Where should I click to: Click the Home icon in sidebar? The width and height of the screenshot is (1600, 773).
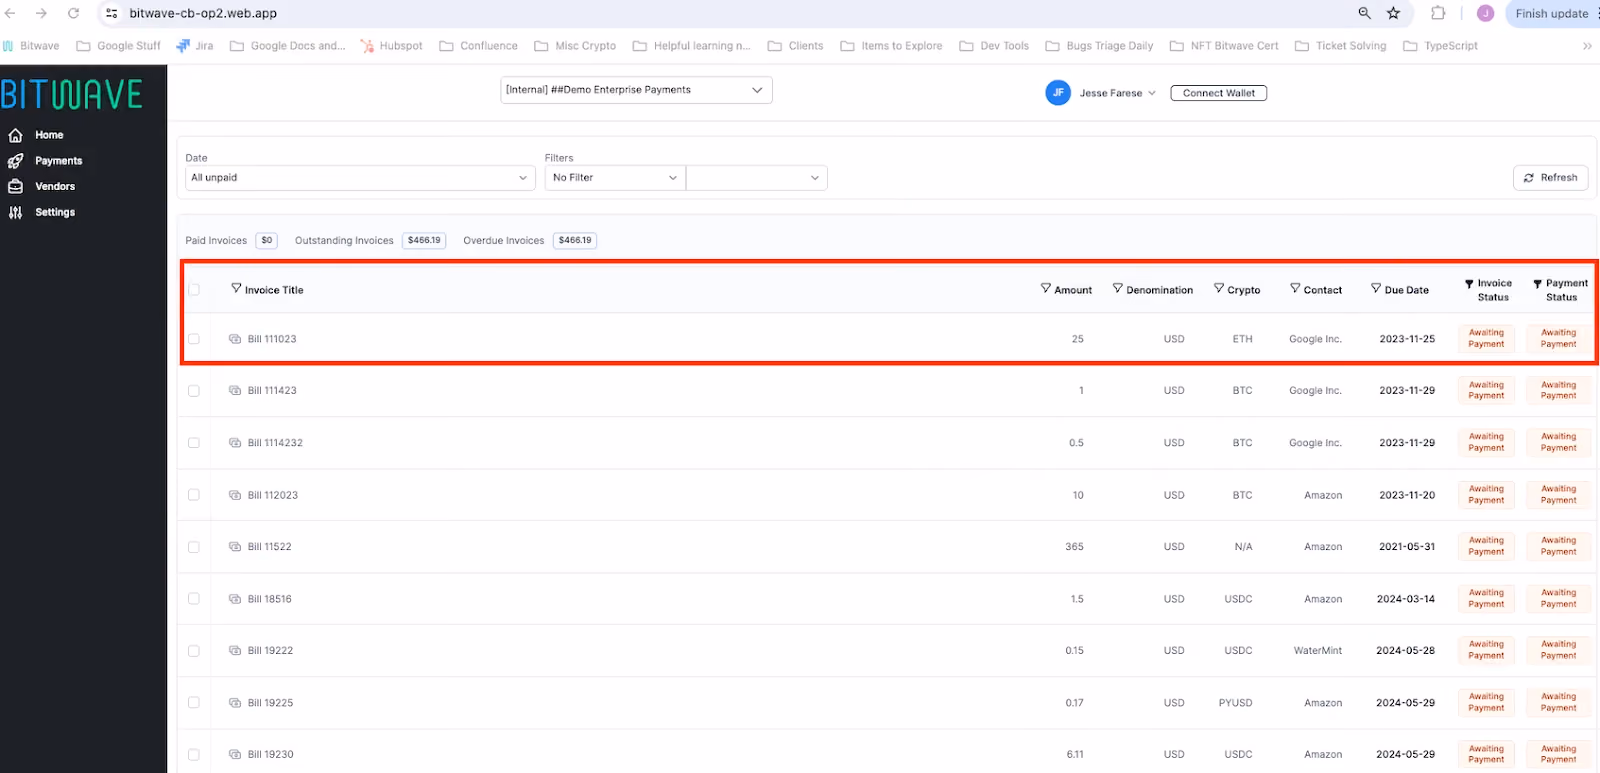[15, 135]
